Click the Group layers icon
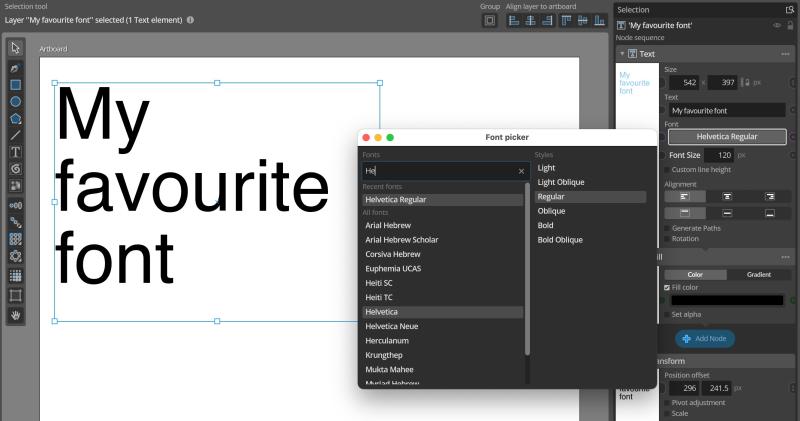 pyautogui.click(x=489, y=20)
